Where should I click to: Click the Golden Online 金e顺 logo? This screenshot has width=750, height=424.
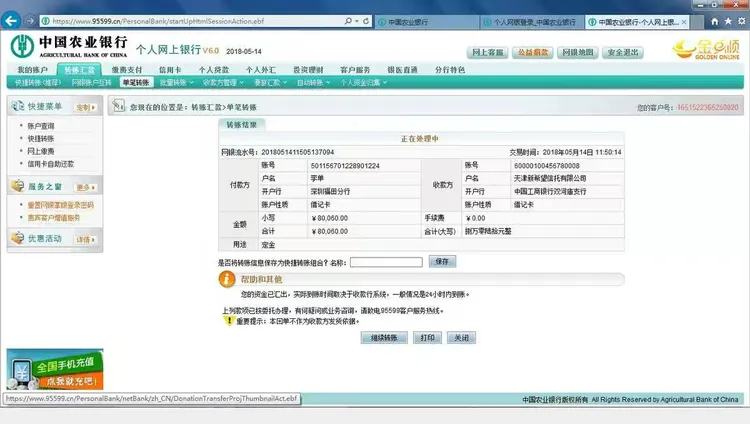click(706, 49)
